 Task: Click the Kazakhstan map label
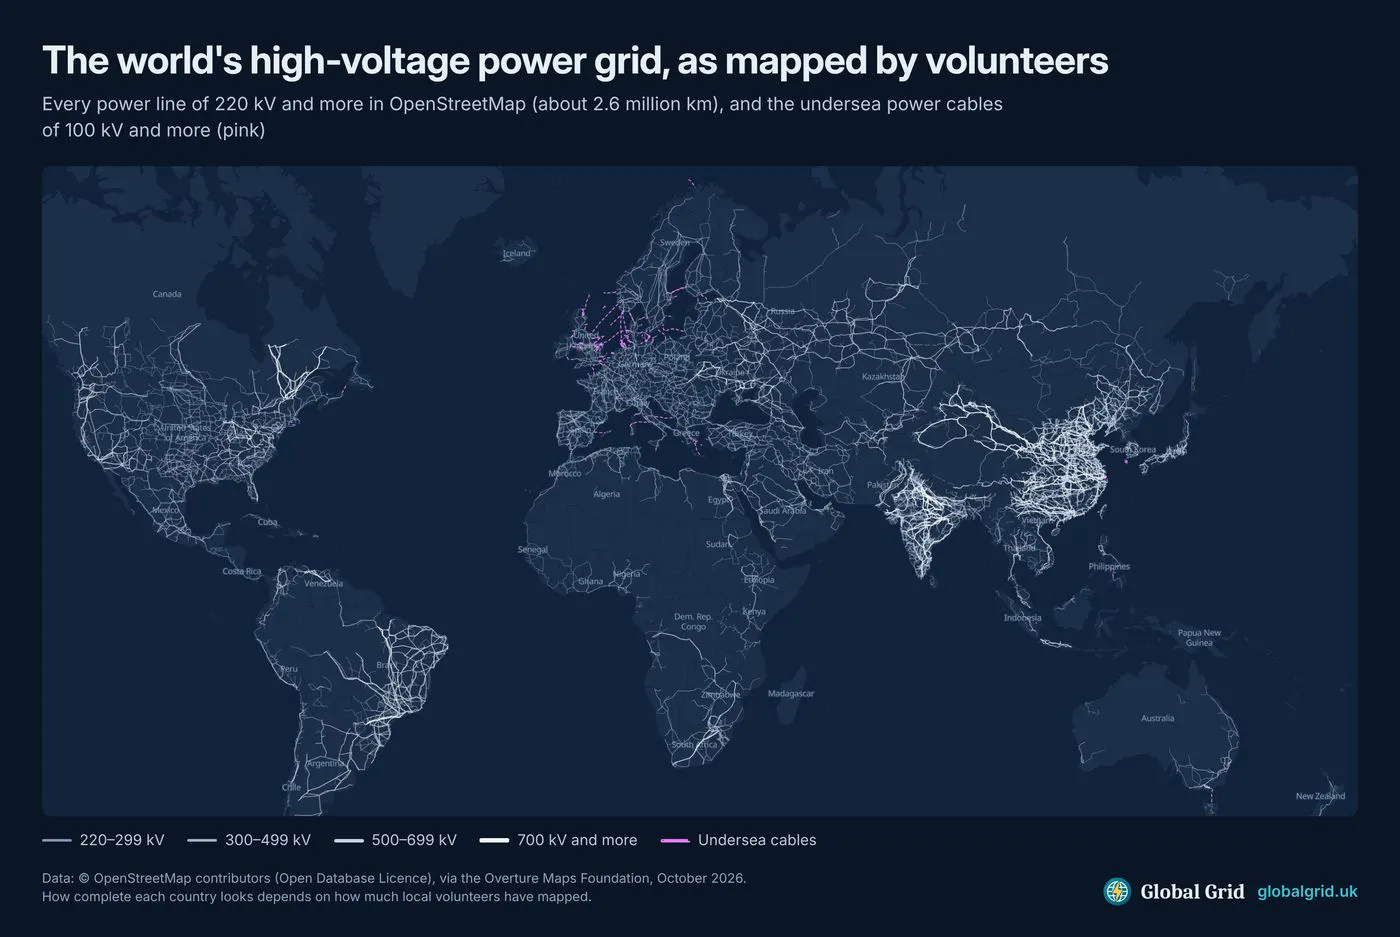pyautogui.click(x=884, y=377)
